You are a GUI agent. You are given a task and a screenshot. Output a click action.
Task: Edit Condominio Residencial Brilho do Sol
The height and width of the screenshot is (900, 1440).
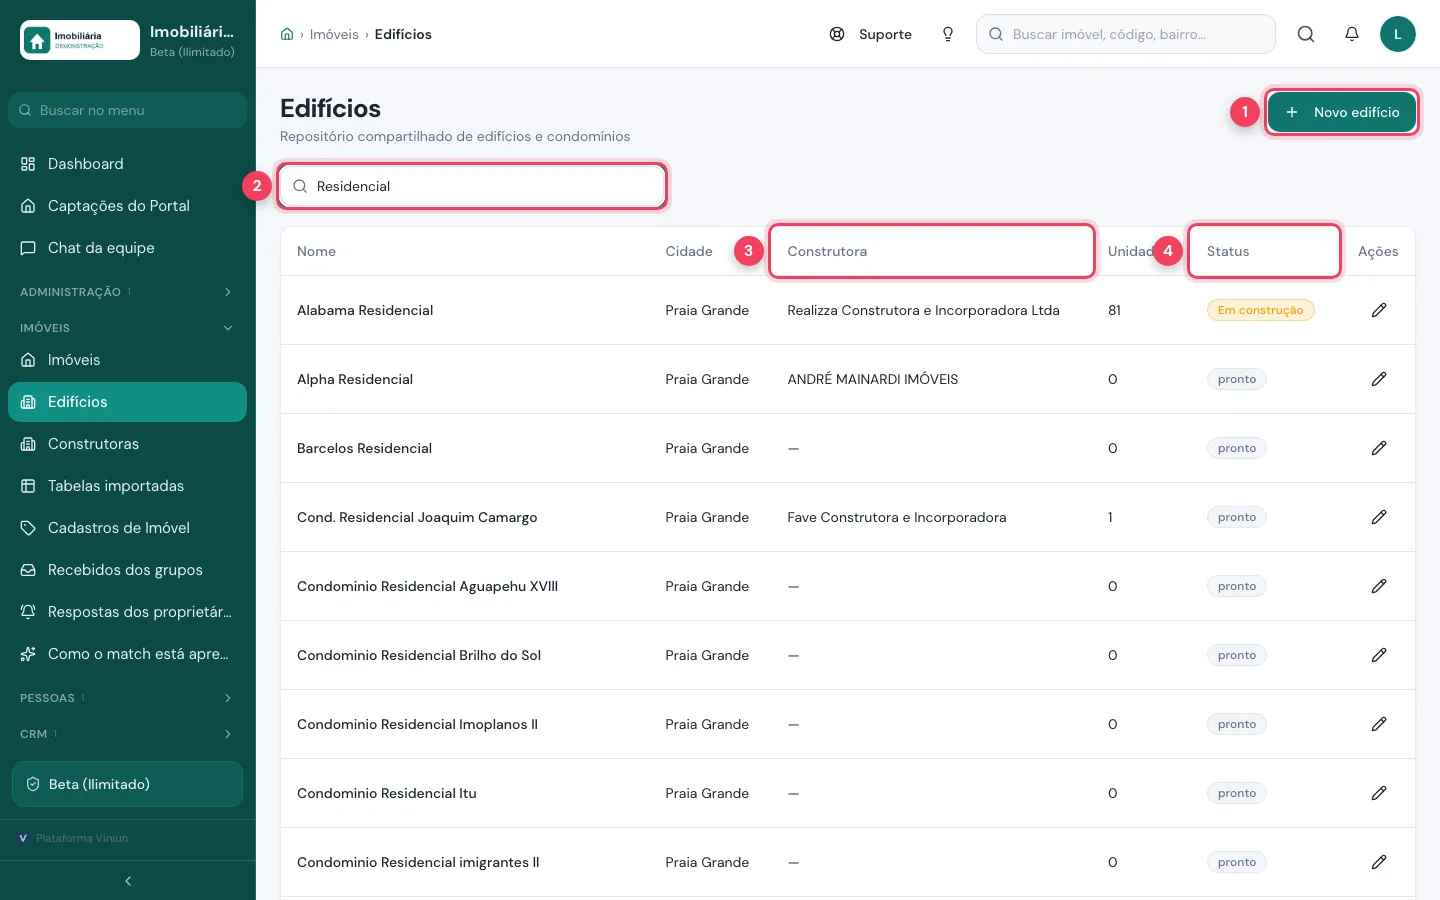click(x=1379, y=655)
